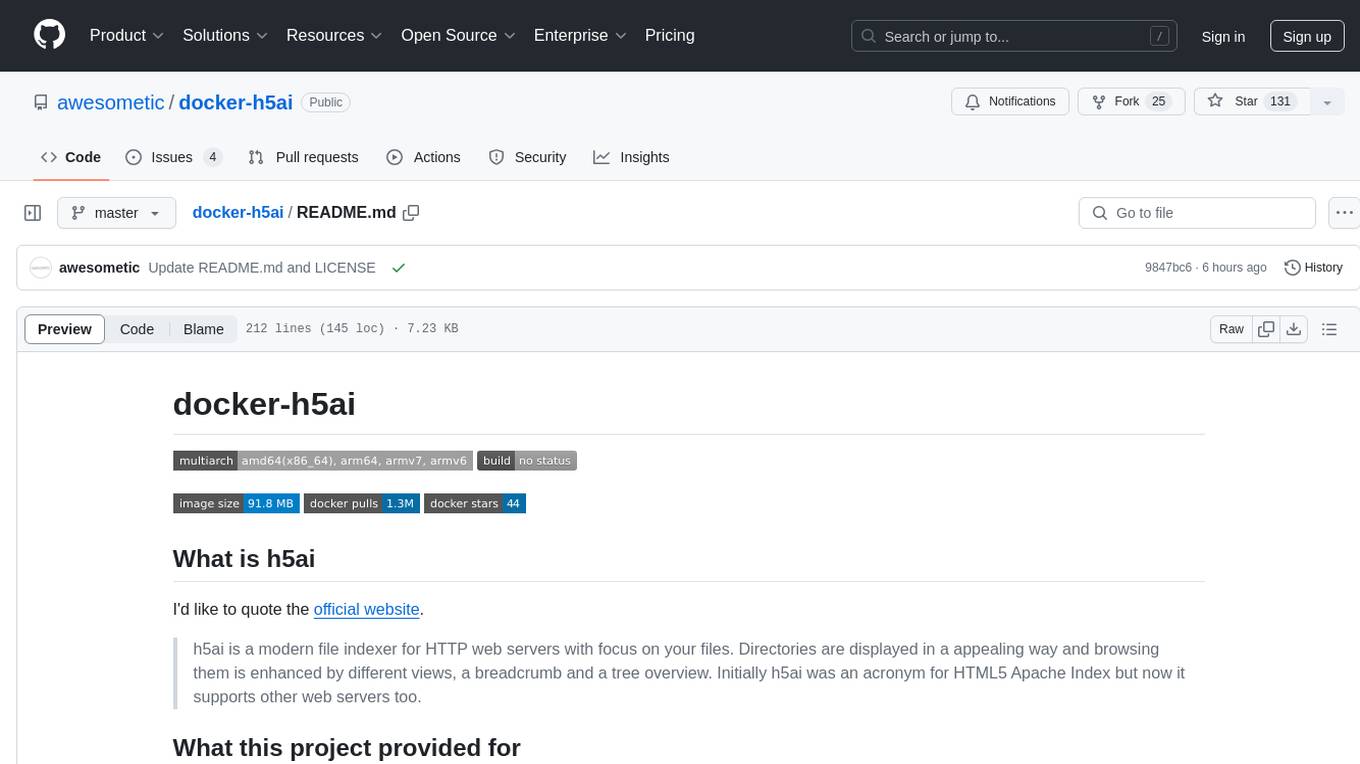Click the docker-h5ai main heading

(264, 404)
